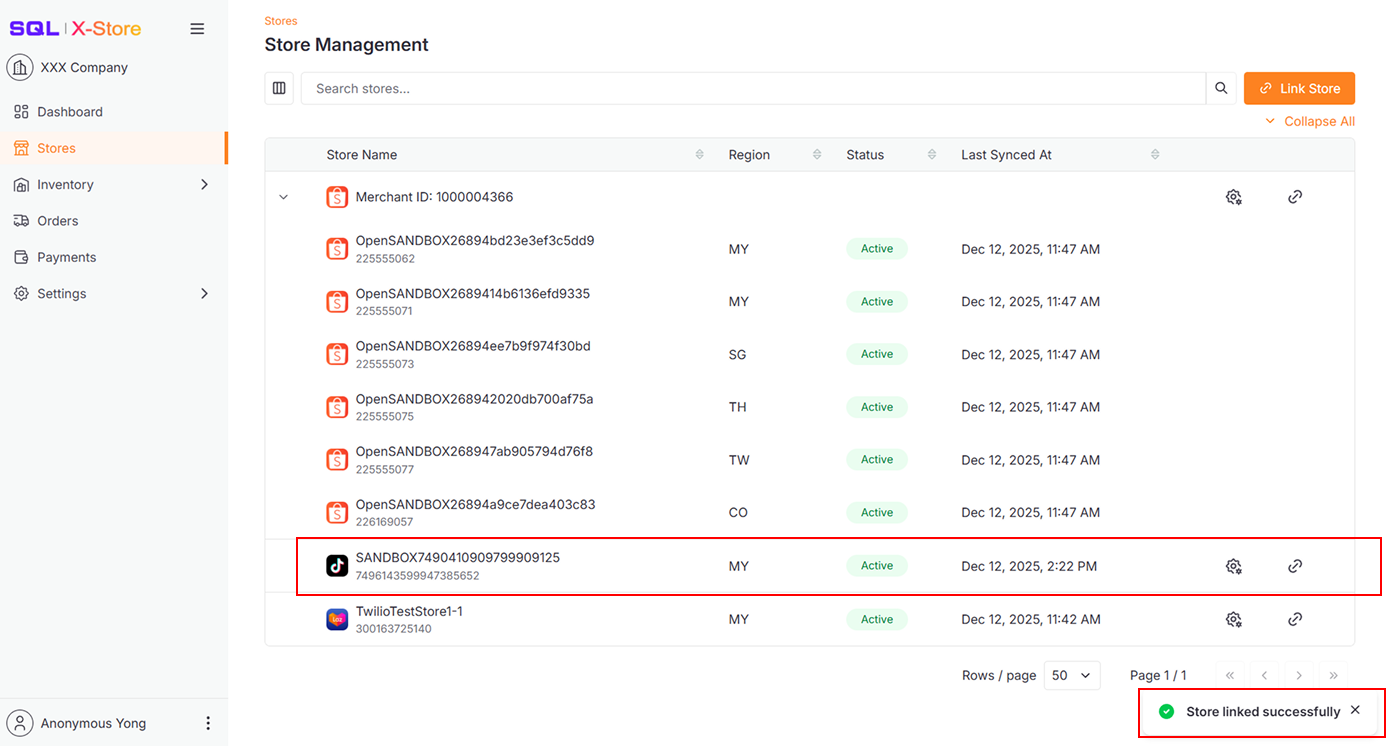Viewport: 1390px width, 746px height.
Task: Click link icon for Merchant ID 1000004366
Action: point(1295,197)
